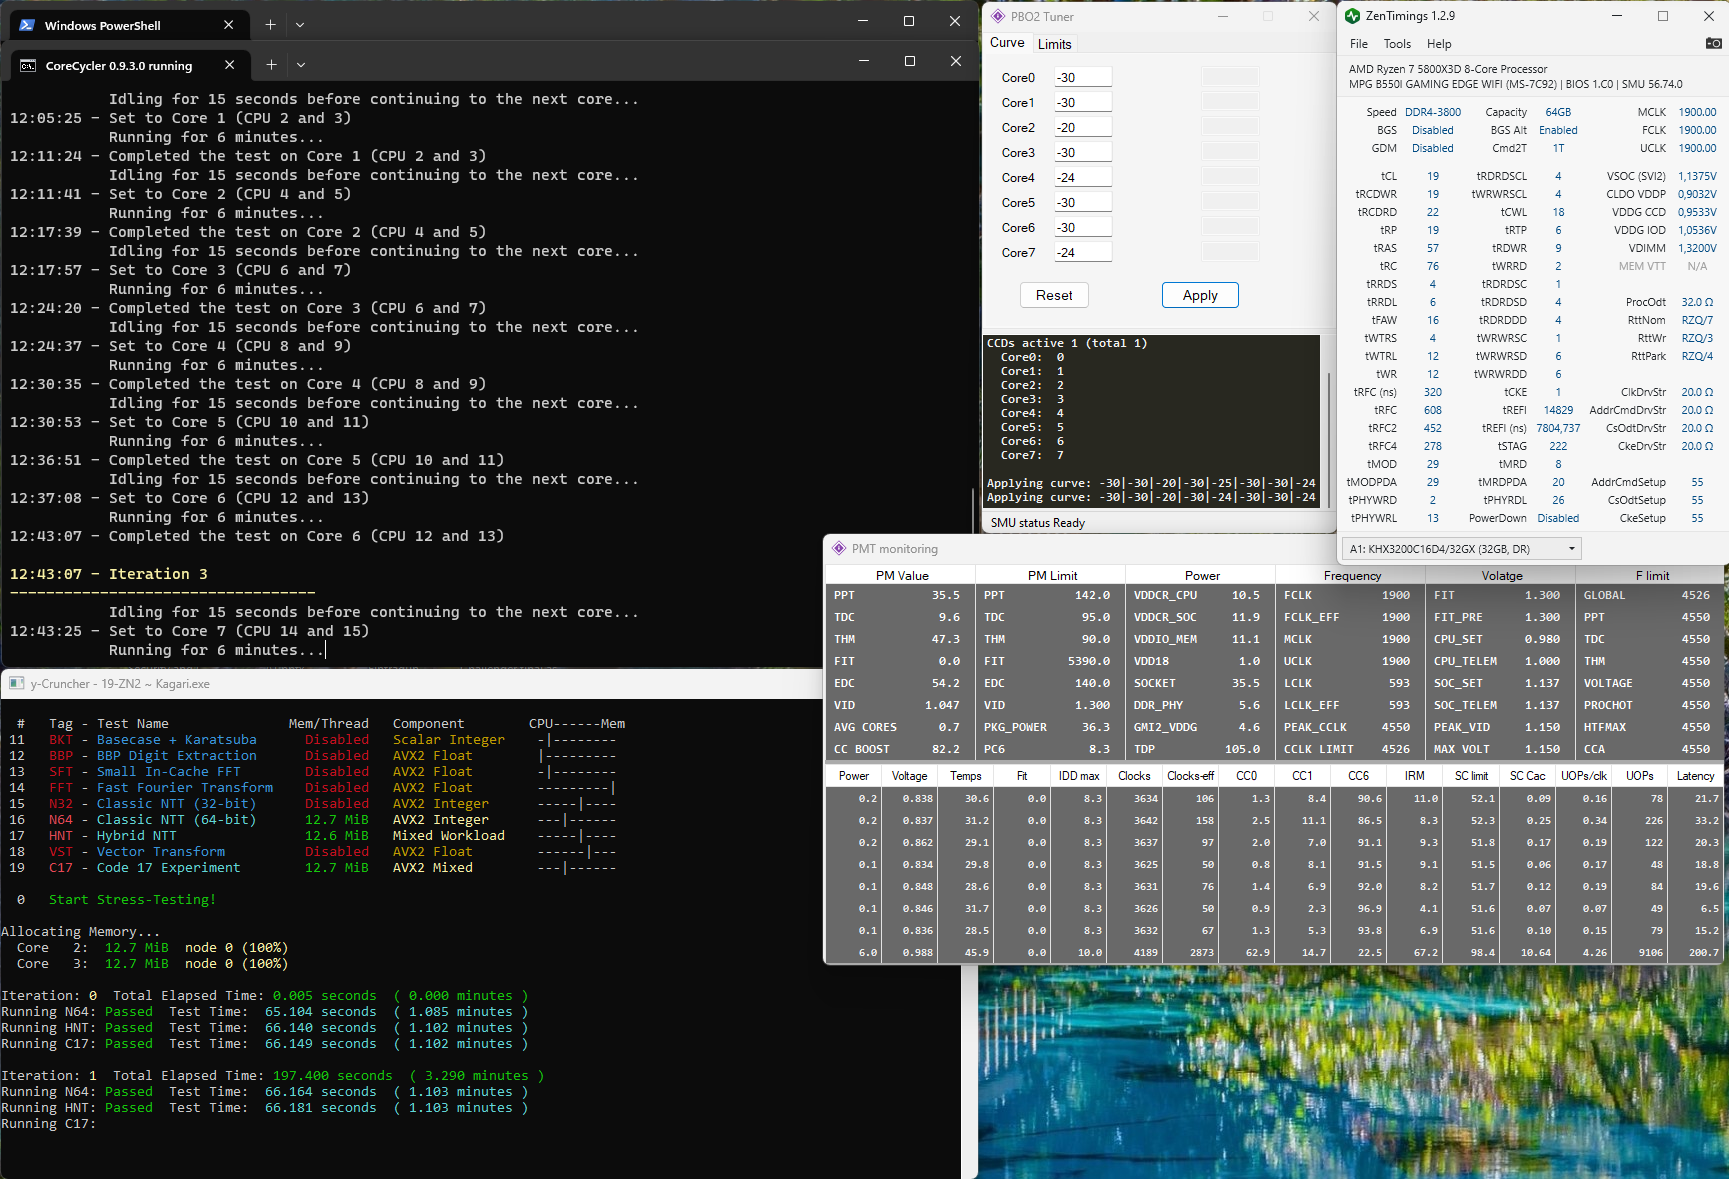The height and width of the screenshot is (1179, 1729).
Task: Click the 64GB capacity value in ZenTimings
Action: tap(1558, 112)
